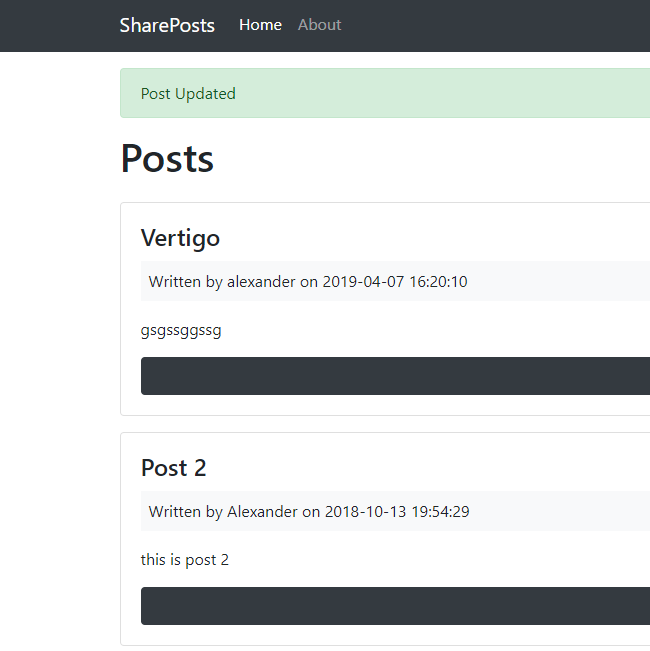The height and width of the screenshot is (651, 650).
Task: Click the 'Written by' text in Post 2
Action: 186,512
